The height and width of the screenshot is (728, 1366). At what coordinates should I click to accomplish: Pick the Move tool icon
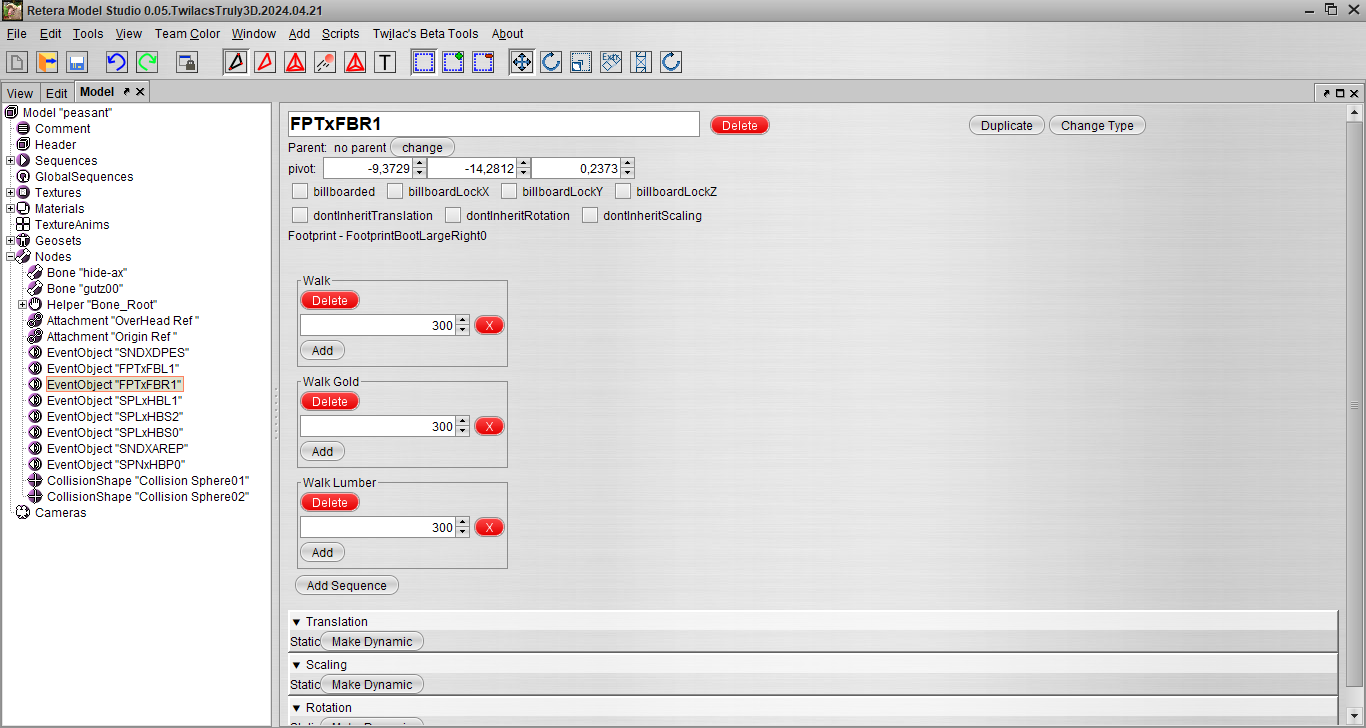coord(521,62)
